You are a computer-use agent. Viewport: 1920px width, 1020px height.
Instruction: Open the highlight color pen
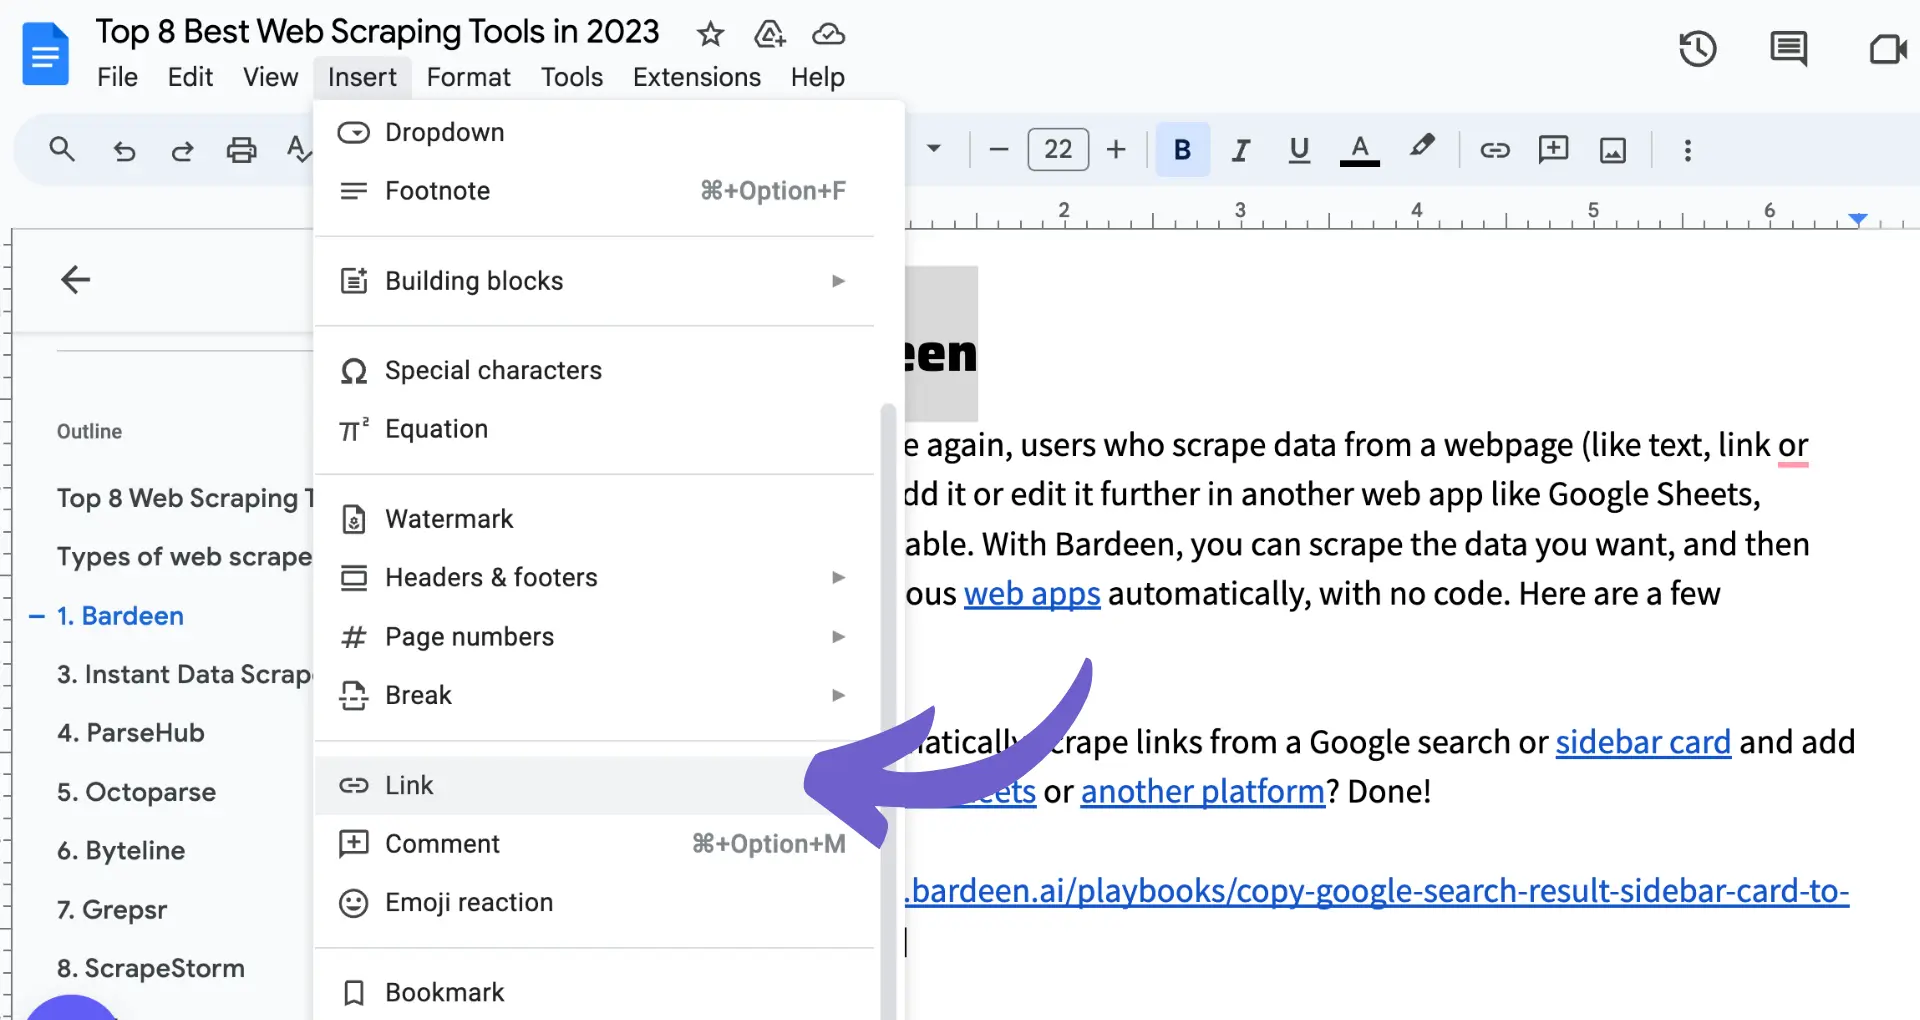pos(1421,148)
